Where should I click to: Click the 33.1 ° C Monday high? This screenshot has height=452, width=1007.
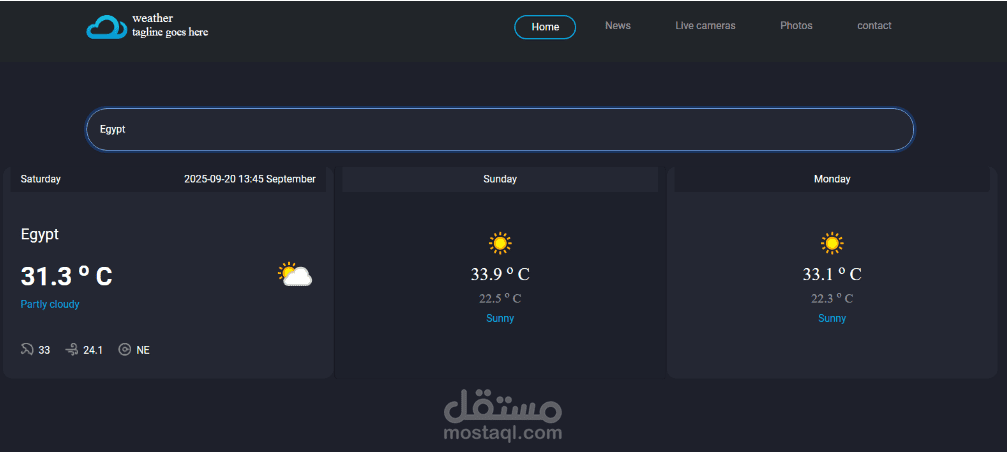(x=832, y=274)
